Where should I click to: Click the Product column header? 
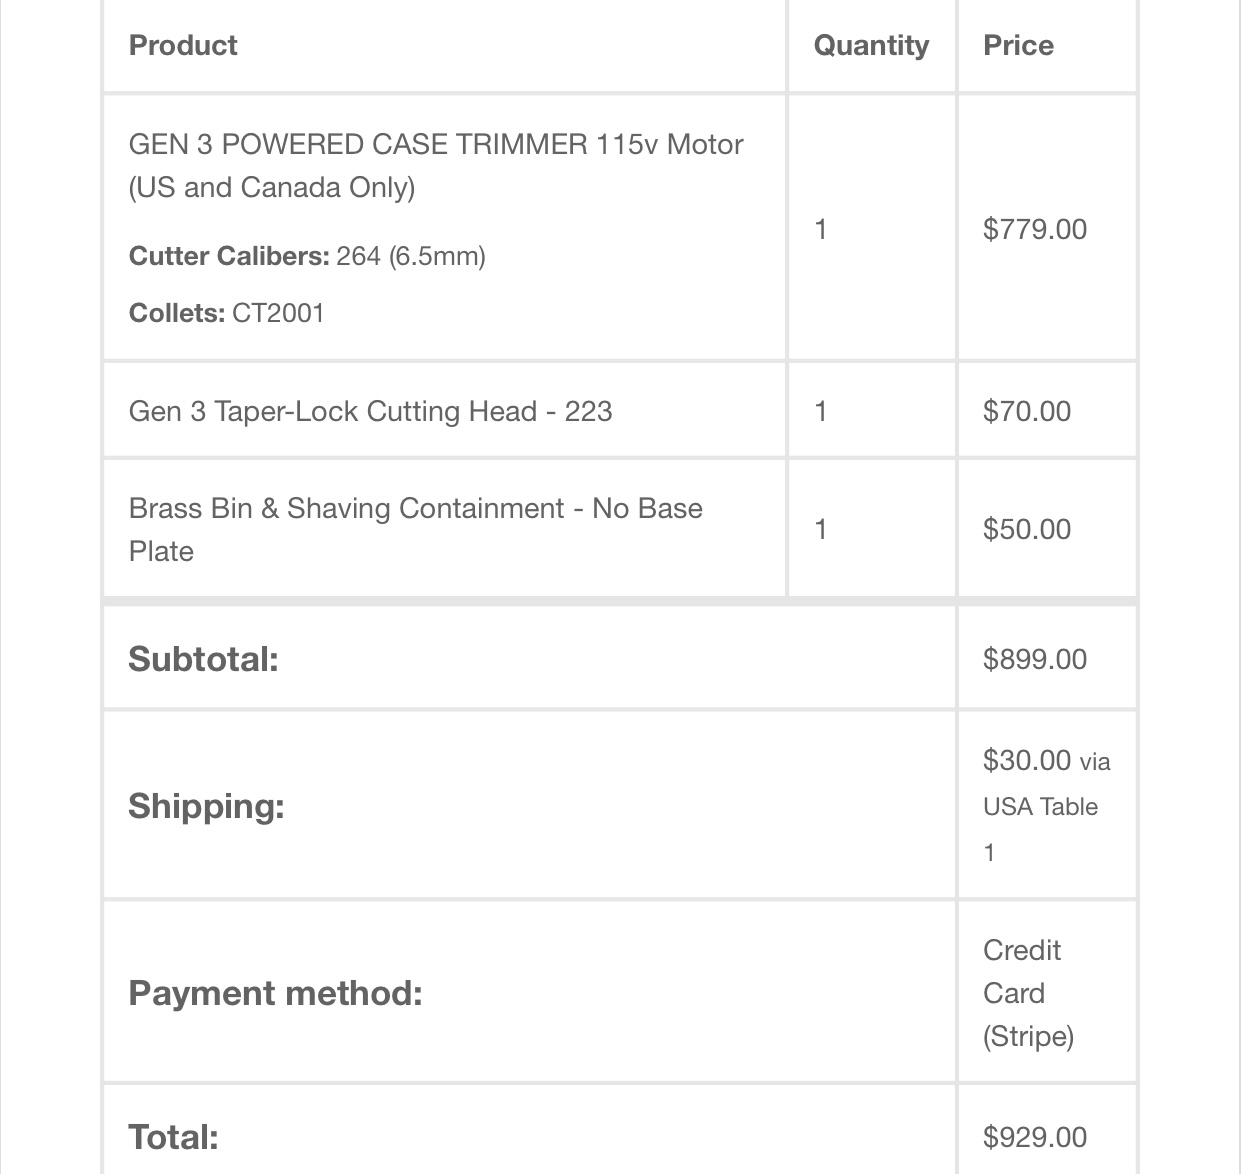point(183,45)
